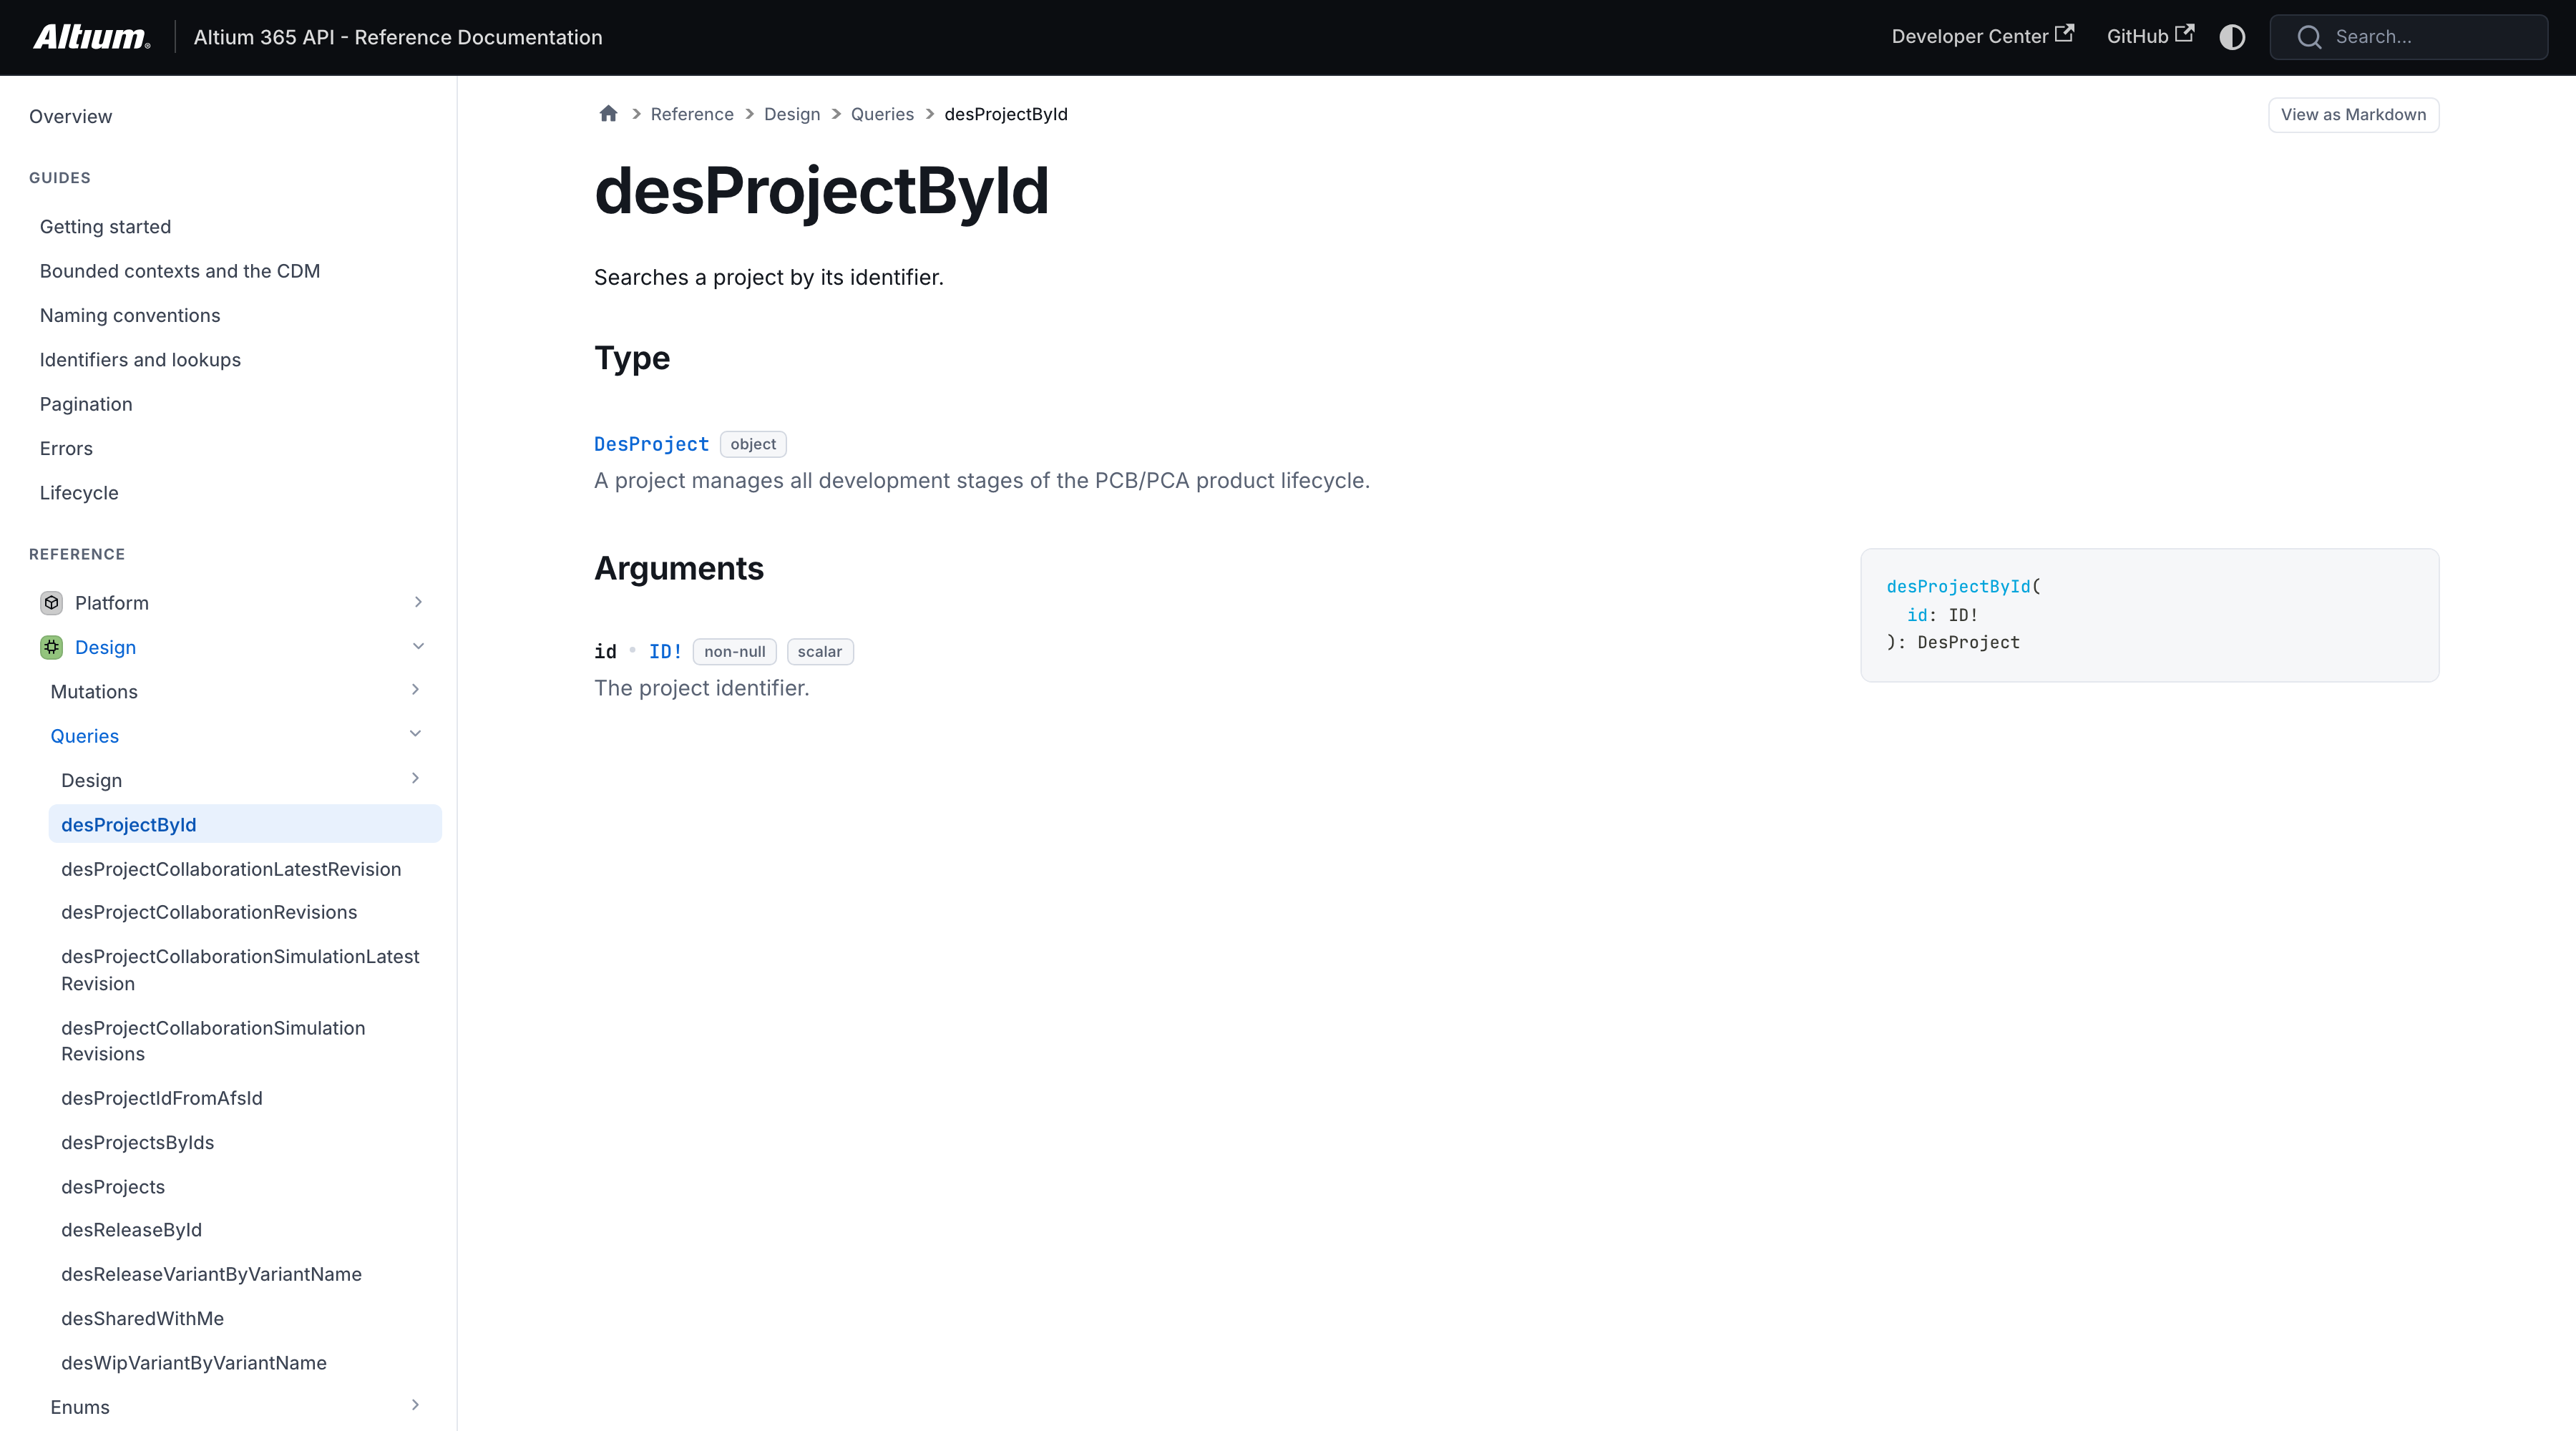Open the DesProject type link

coord(651,444)
